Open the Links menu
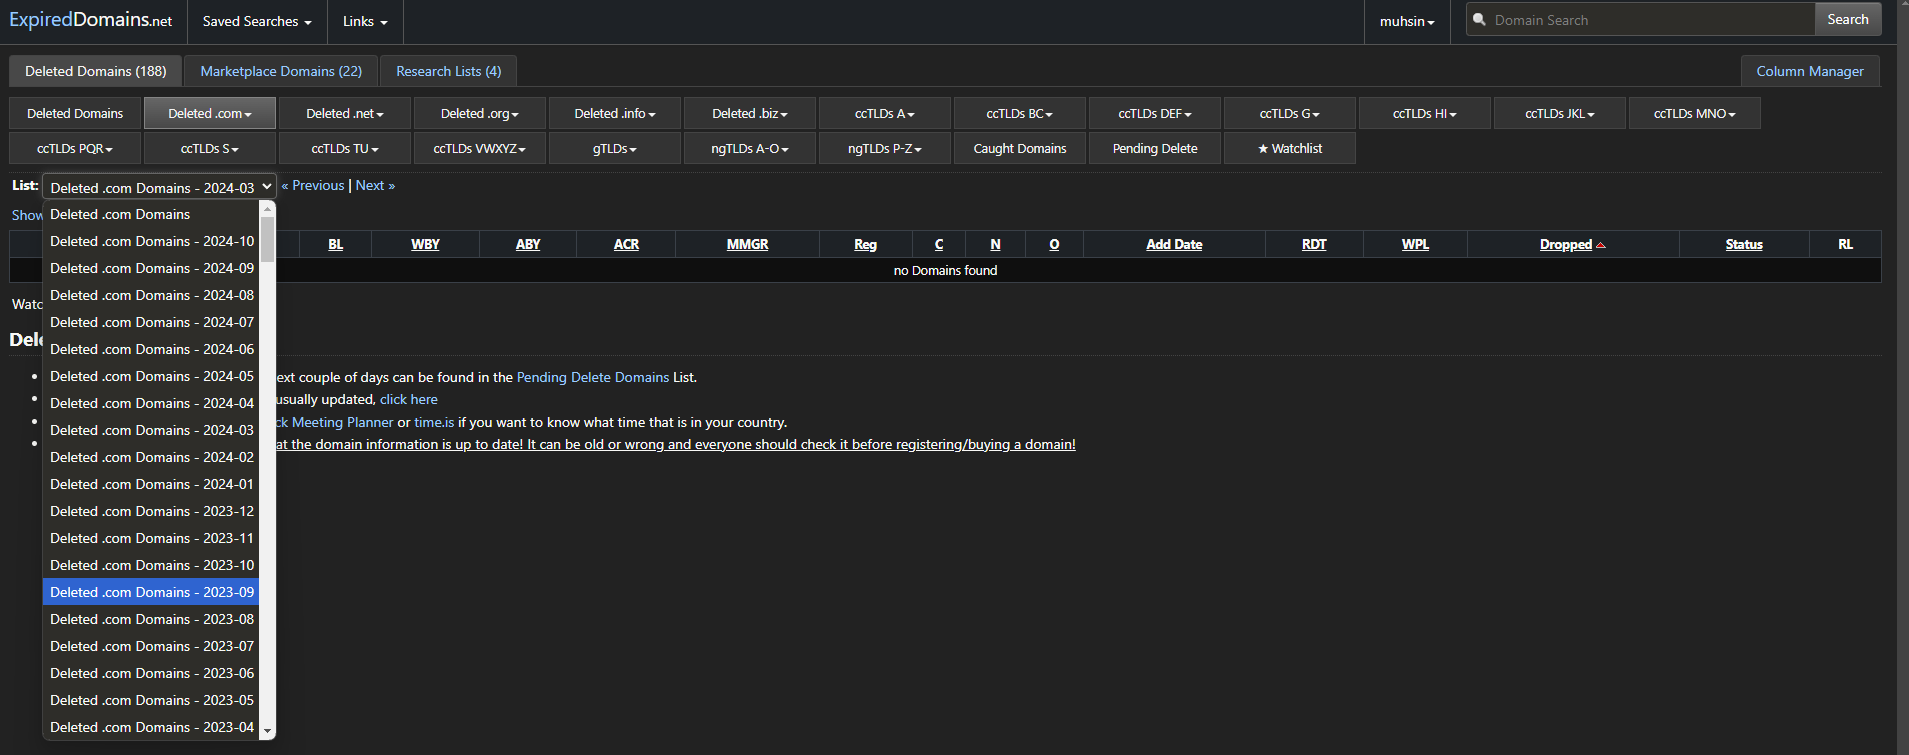Screen dimensions: 1909x755 click(x=365, y=21)
